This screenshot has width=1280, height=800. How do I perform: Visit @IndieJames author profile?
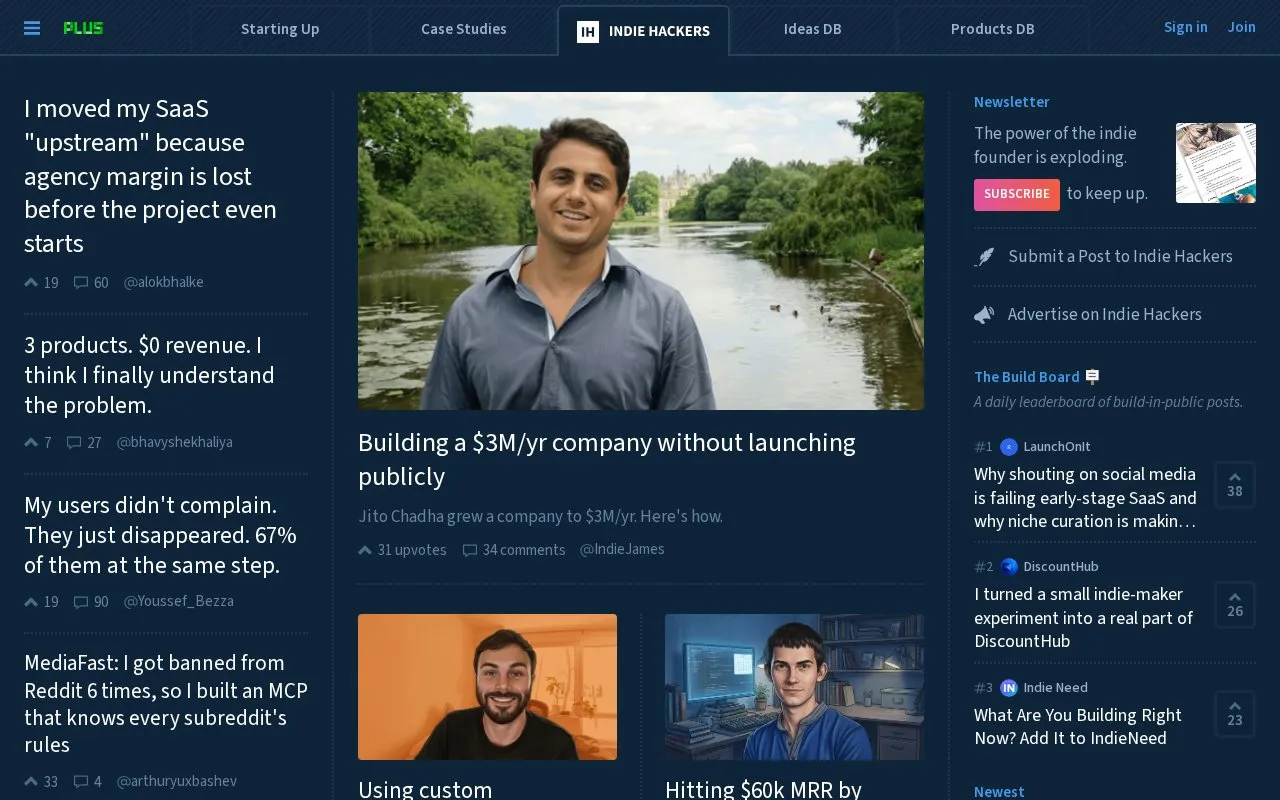point(622,549)
